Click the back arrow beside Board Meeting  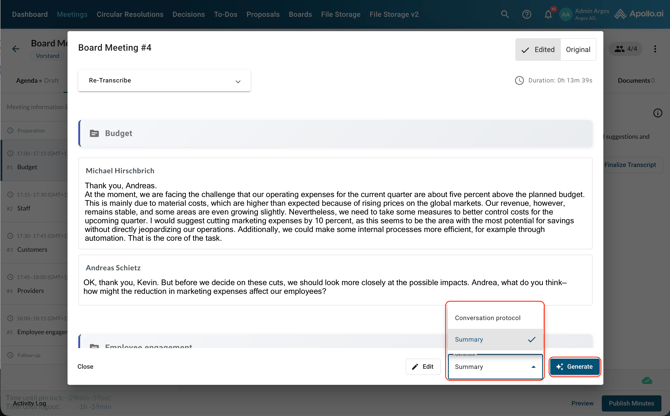pyautogui.click(x=16, y=48)
